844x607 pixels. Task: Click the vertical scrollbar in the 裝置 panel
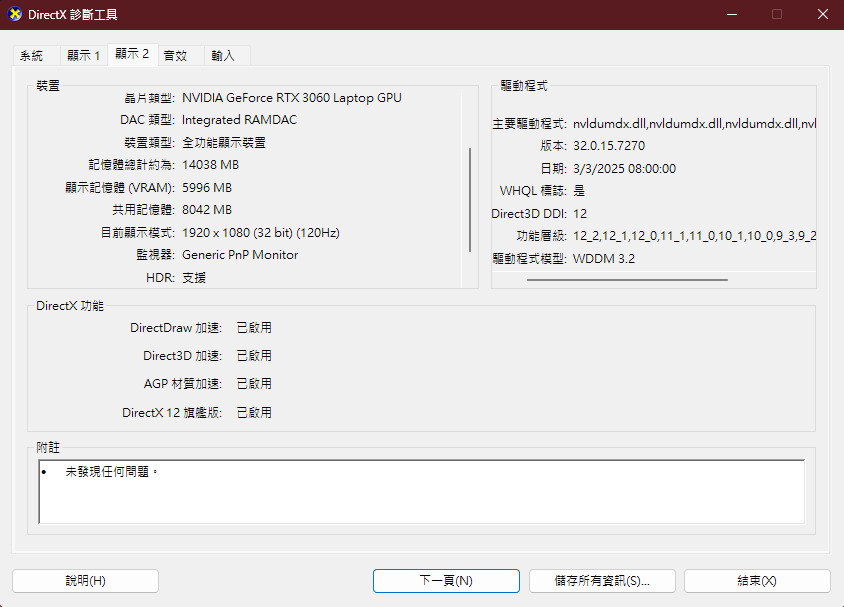[469, 200]
